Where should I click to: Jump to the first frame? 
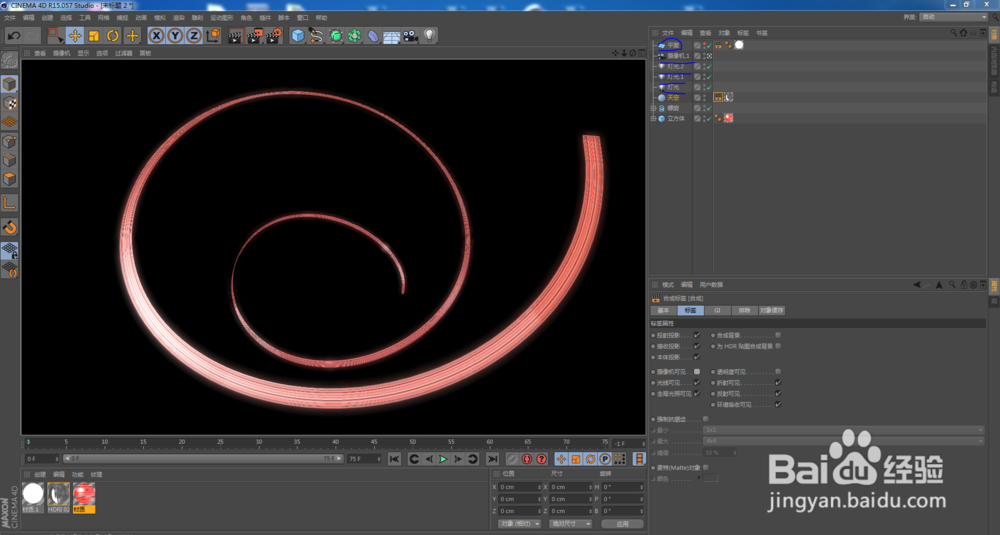(395, 459)
